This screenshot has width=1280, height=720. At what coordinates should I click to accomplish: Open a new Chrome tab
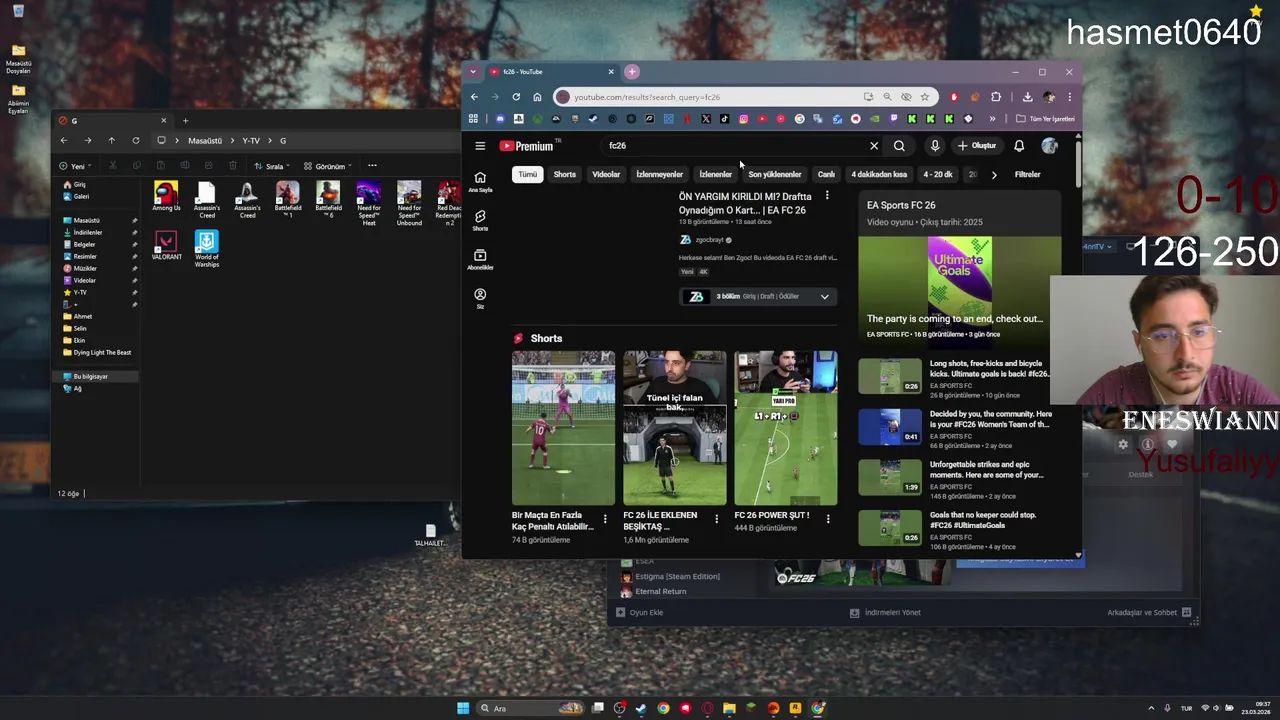[x=632, y=72]
